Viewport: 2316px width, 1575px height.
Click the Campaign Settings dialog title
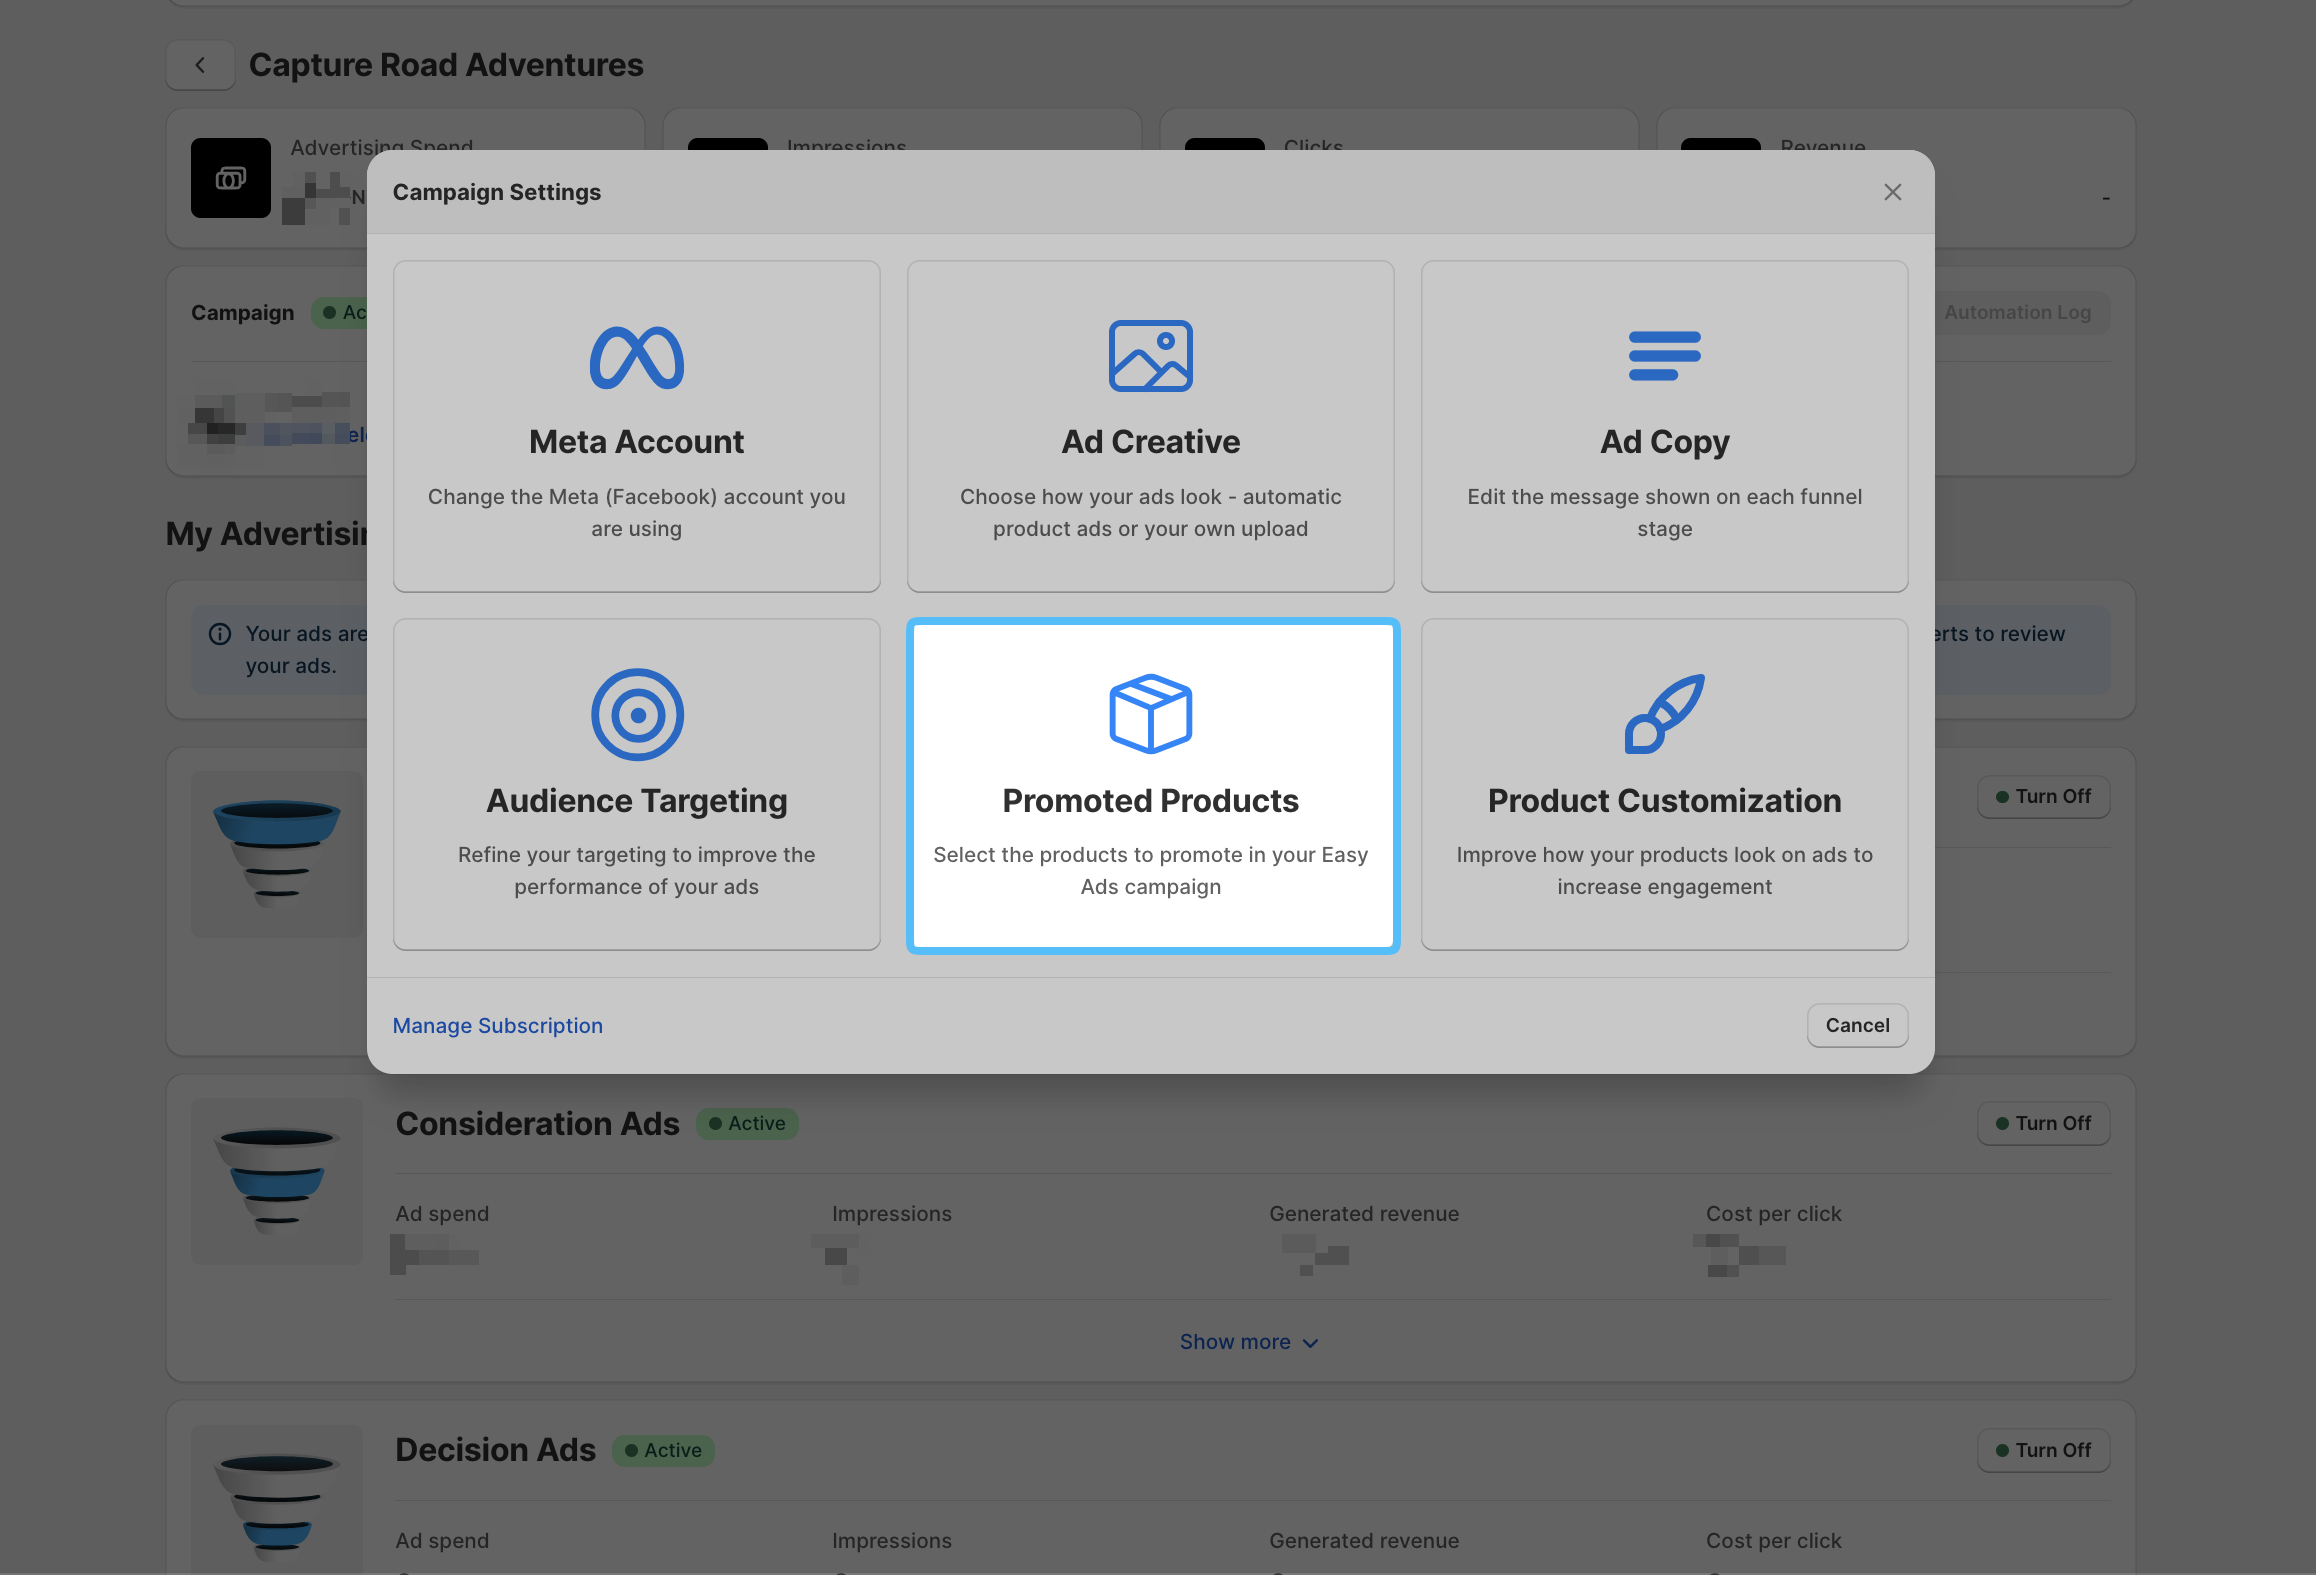pos(497,192)
